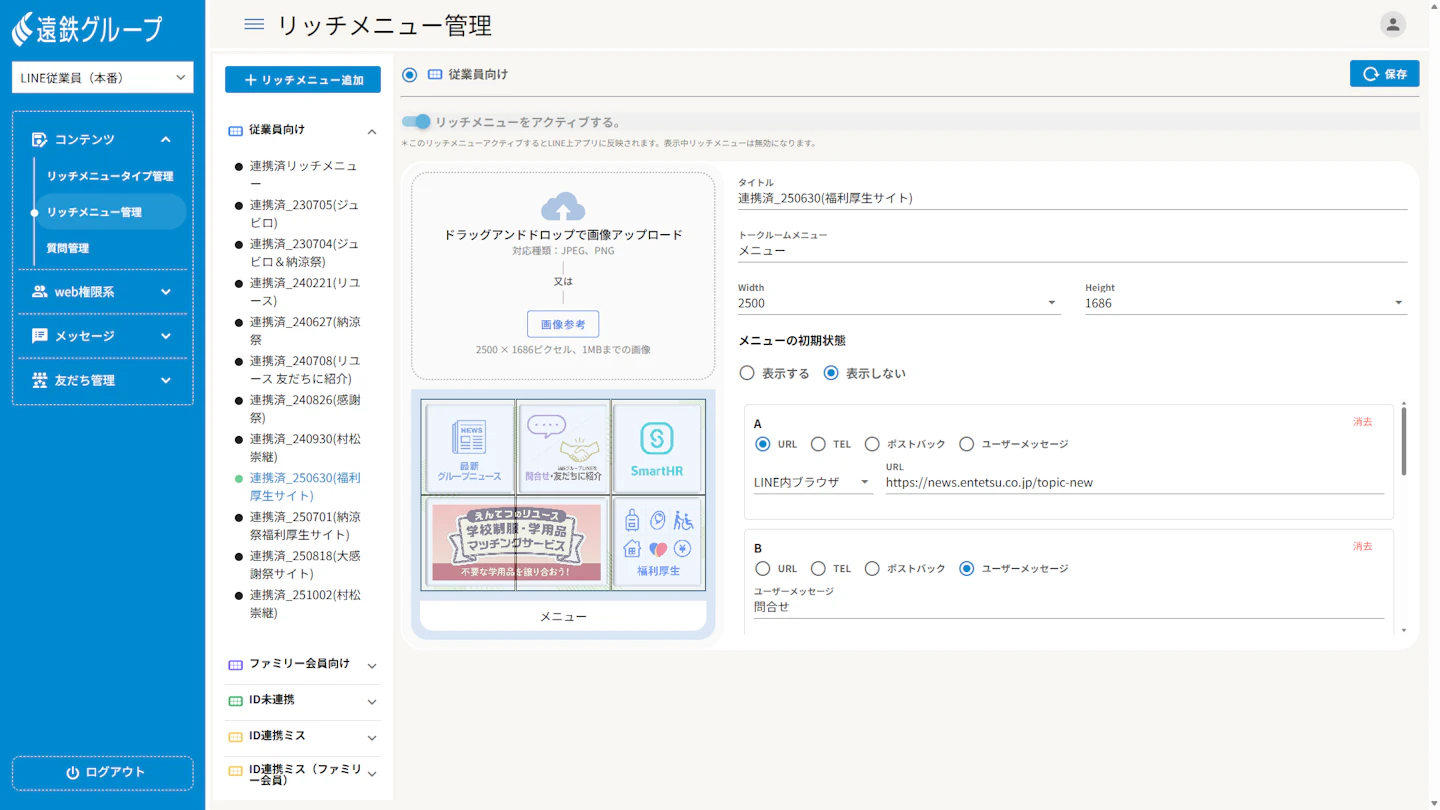Image resolution: width=1440 pixels, height=810 pixels.
Task: Click the 福利厚生 tile in menu preview
Action: (657, 544)
